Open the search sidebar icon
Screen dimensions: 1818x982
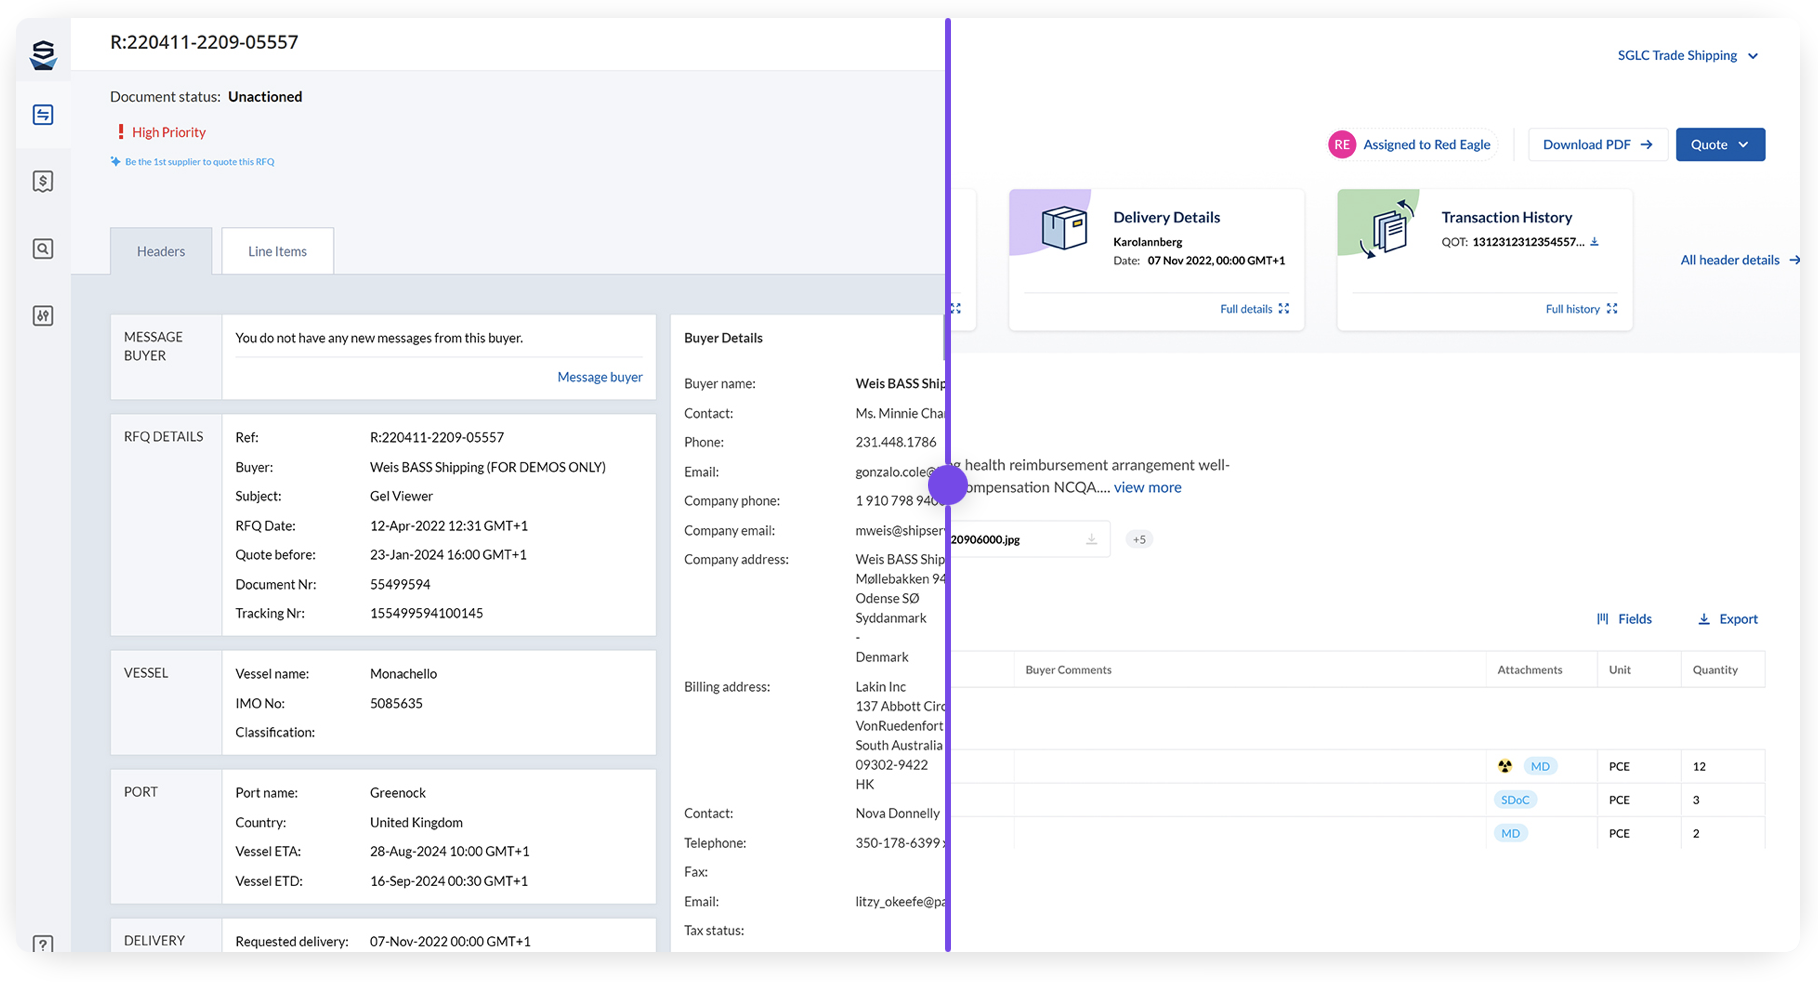pos(43,248)
